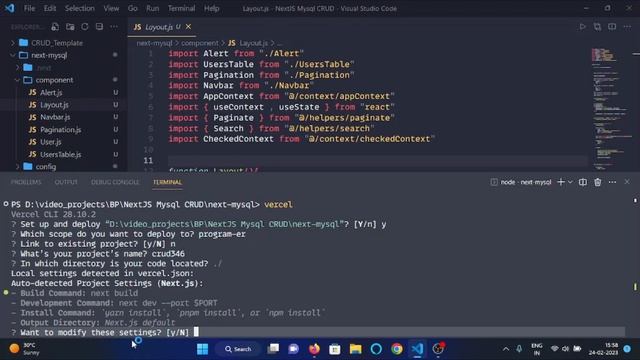
Task: Open the chat app taskbar icon
Action: [293, 349]
